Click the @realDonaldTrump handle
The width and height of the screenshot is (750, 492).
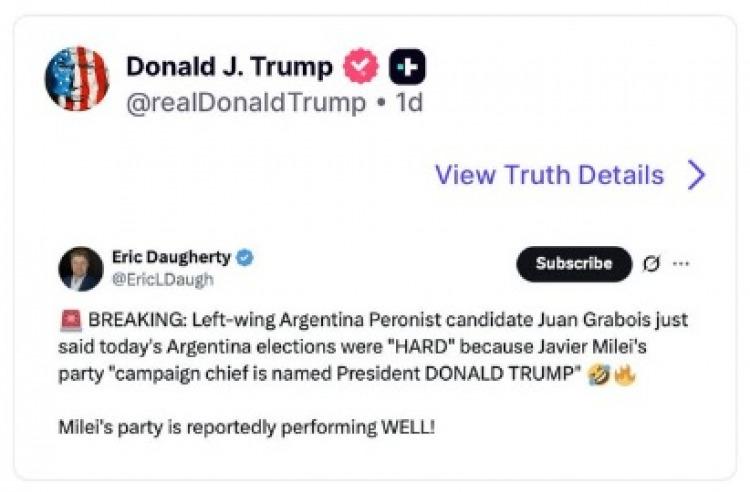[x=246, y=102]
